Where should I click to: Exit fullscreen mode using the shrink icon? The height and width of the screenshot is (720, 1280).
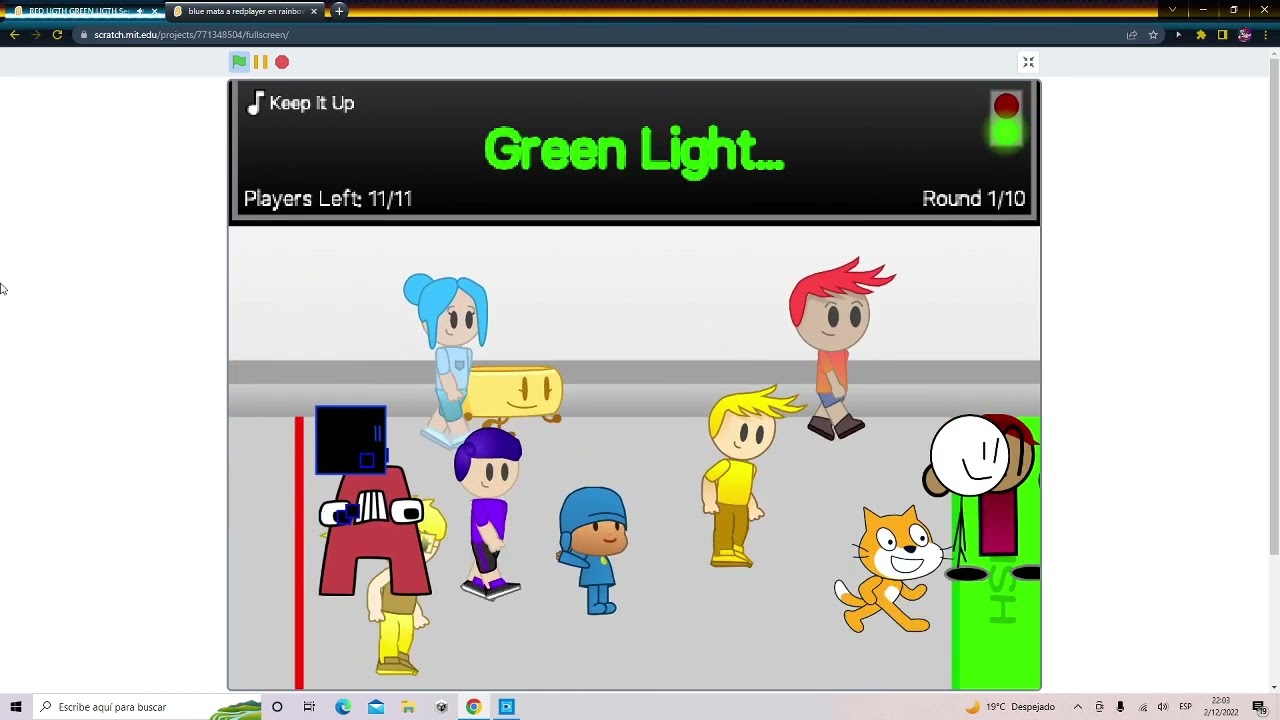point(1028,62)
